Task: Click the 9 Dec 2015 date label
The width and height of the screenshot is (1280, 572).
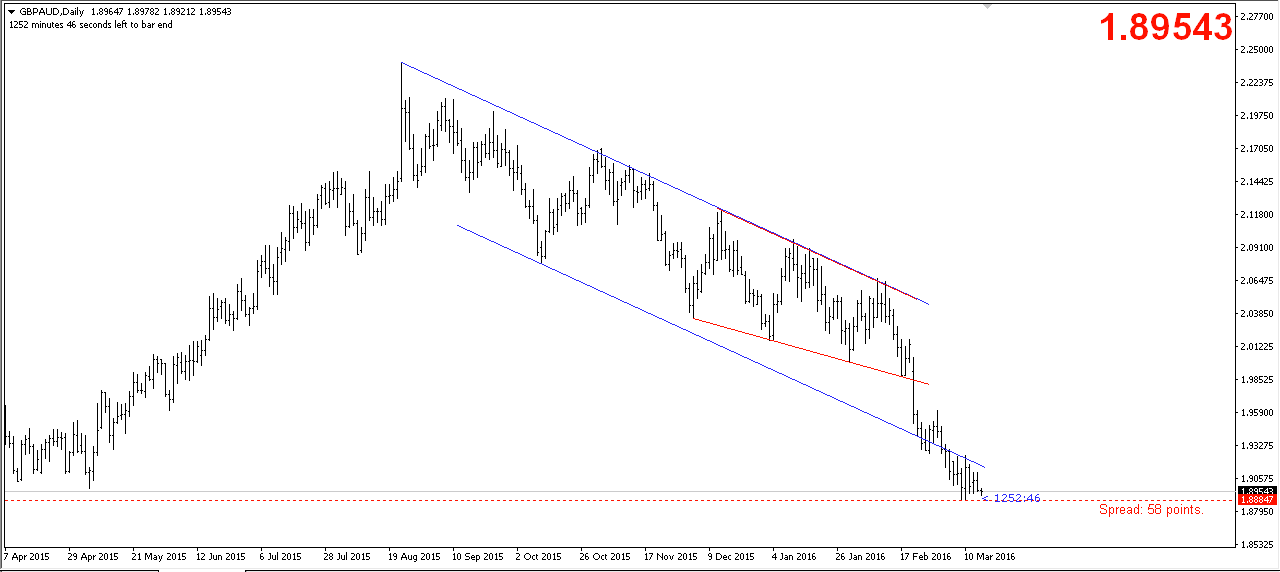Action: point(731,556)
